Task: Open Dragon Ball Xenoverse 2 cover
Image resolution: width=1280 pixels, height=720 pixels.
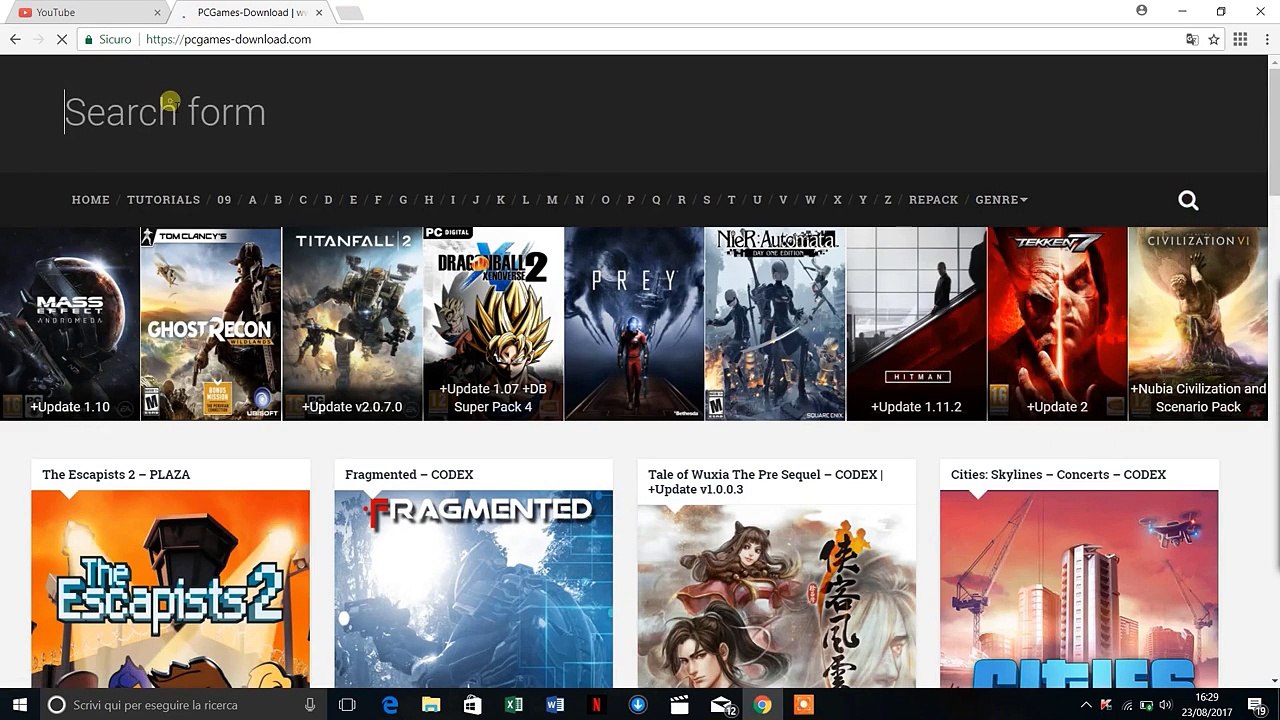Action: [493, 324]
